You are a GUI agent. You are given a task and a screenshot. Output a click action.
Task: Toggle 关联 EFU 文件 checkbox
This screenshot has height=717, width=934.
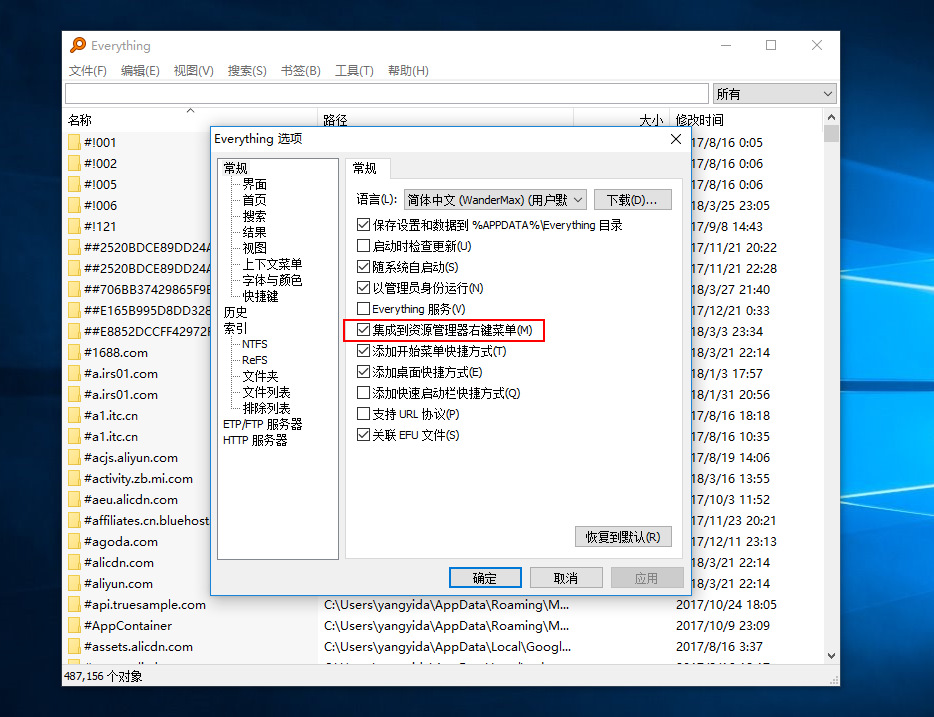(x=363, y=435)
